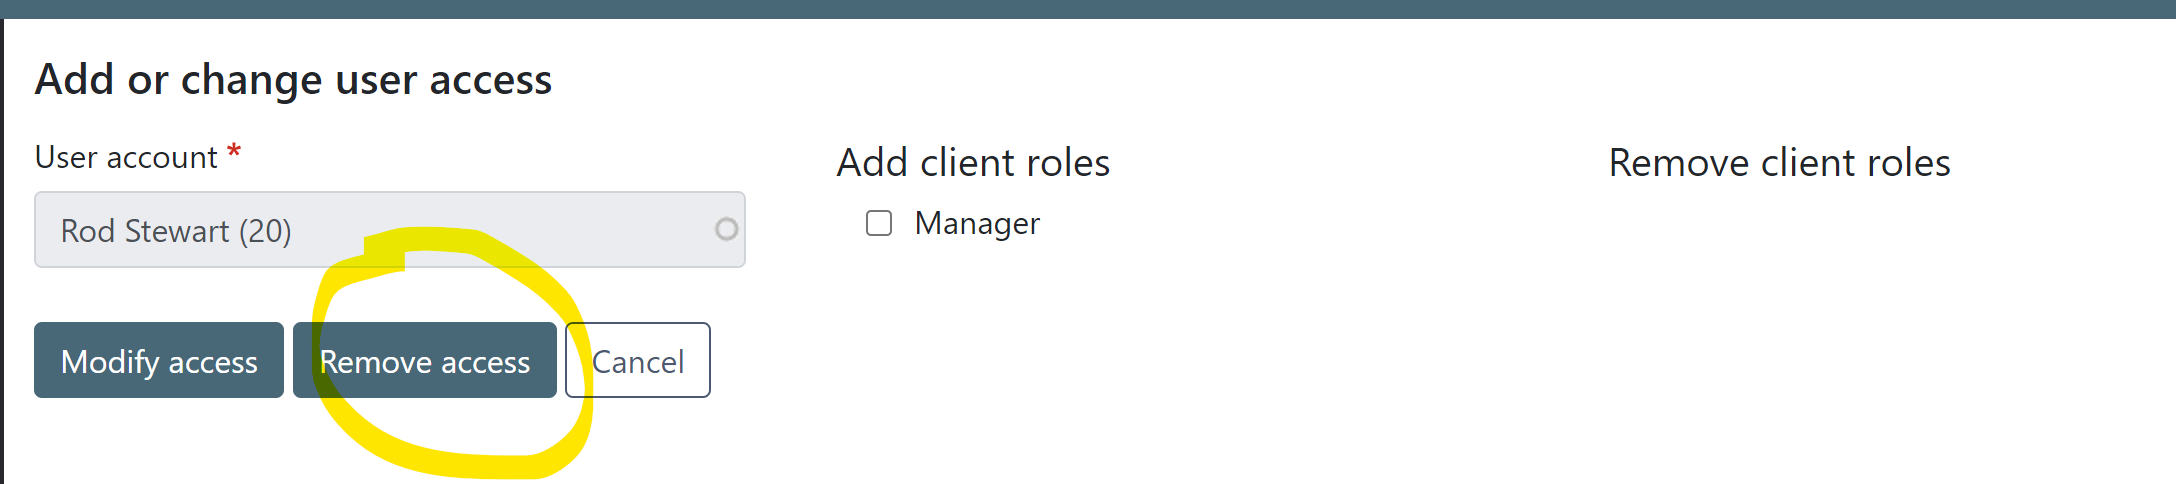Focus the User account field showing Rod Stewart
2176x484 pixels.
[x=390, y=230]
